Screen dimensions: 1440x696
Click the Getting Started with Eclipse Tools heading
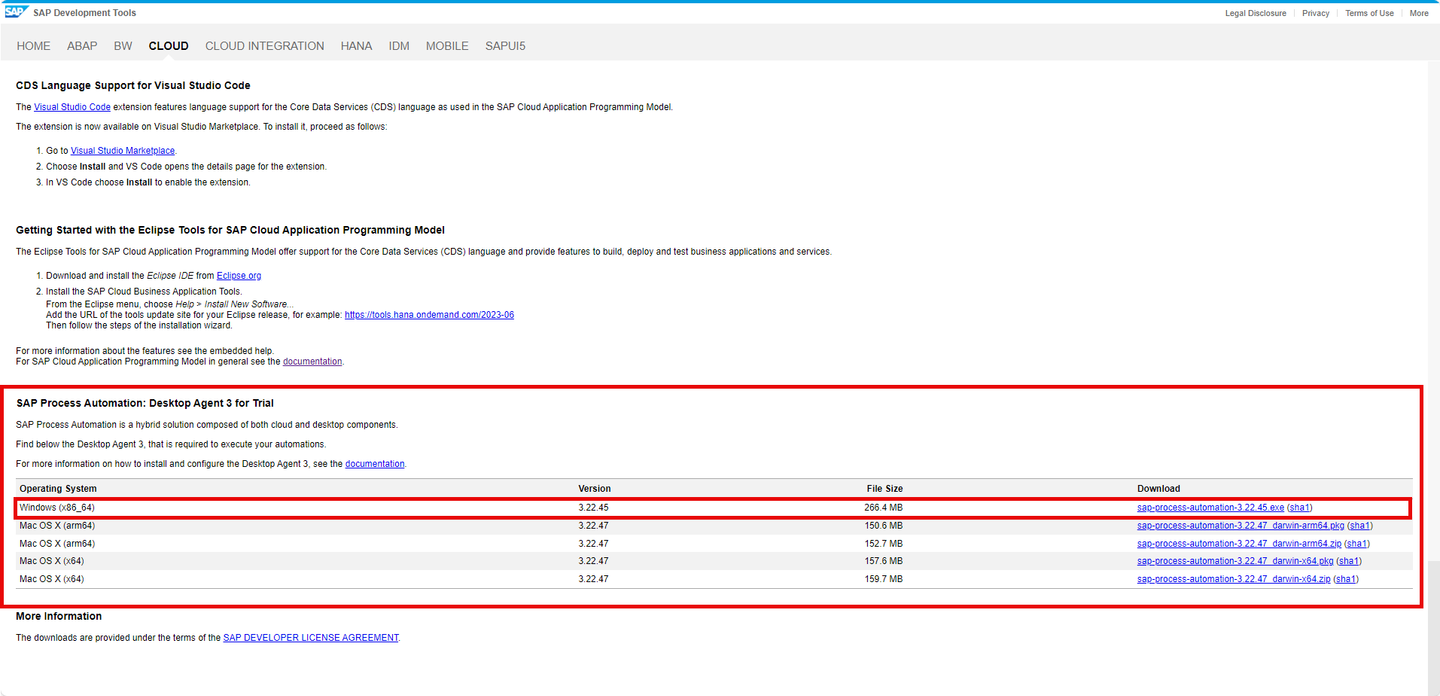point(230,230)
